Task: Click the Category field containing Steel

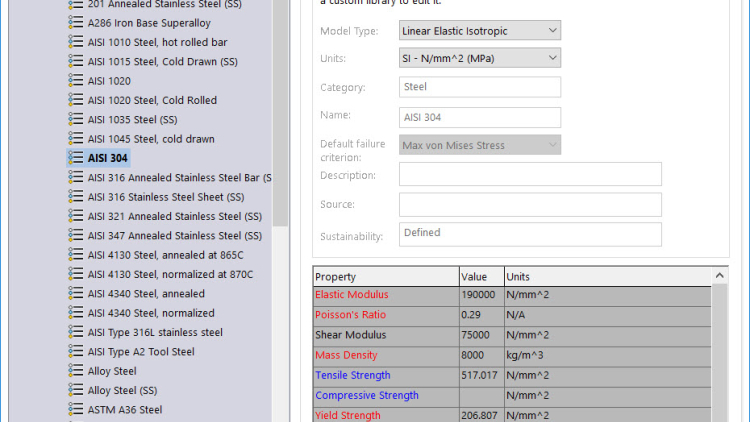Action: pyautogui.click(x=480, y=87)
